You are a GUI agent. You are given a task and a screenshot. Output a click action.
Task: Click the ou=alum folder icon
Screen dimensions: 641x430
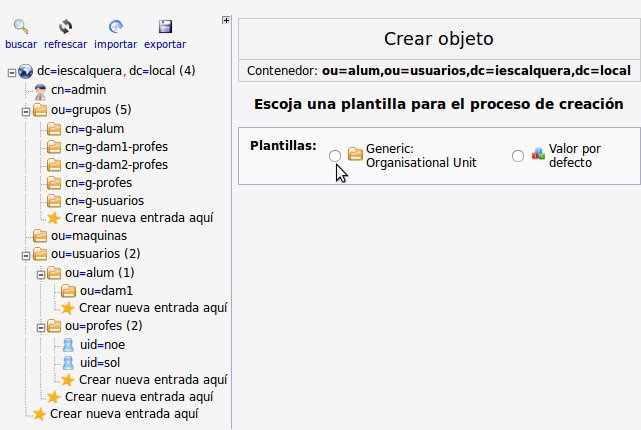[x=54, y=273]
